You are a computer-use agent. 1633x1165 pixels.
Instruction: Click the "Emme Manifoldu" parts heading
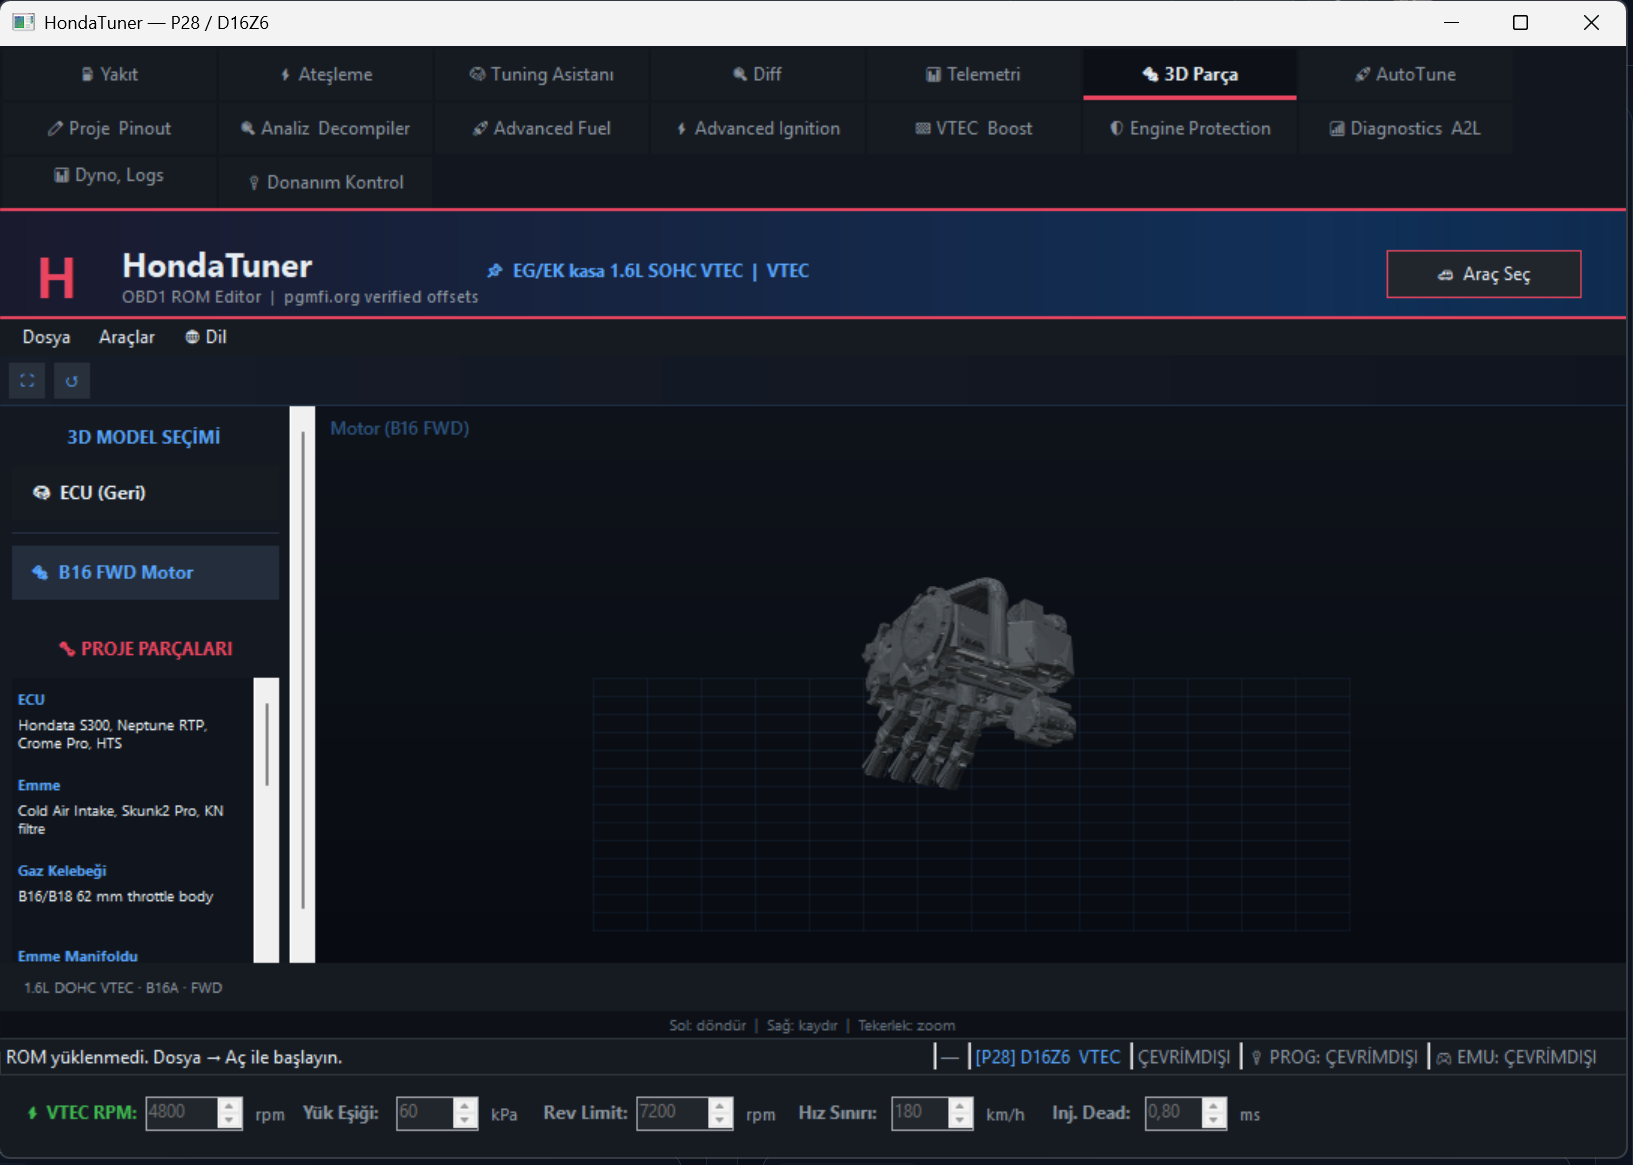point(78,956)
